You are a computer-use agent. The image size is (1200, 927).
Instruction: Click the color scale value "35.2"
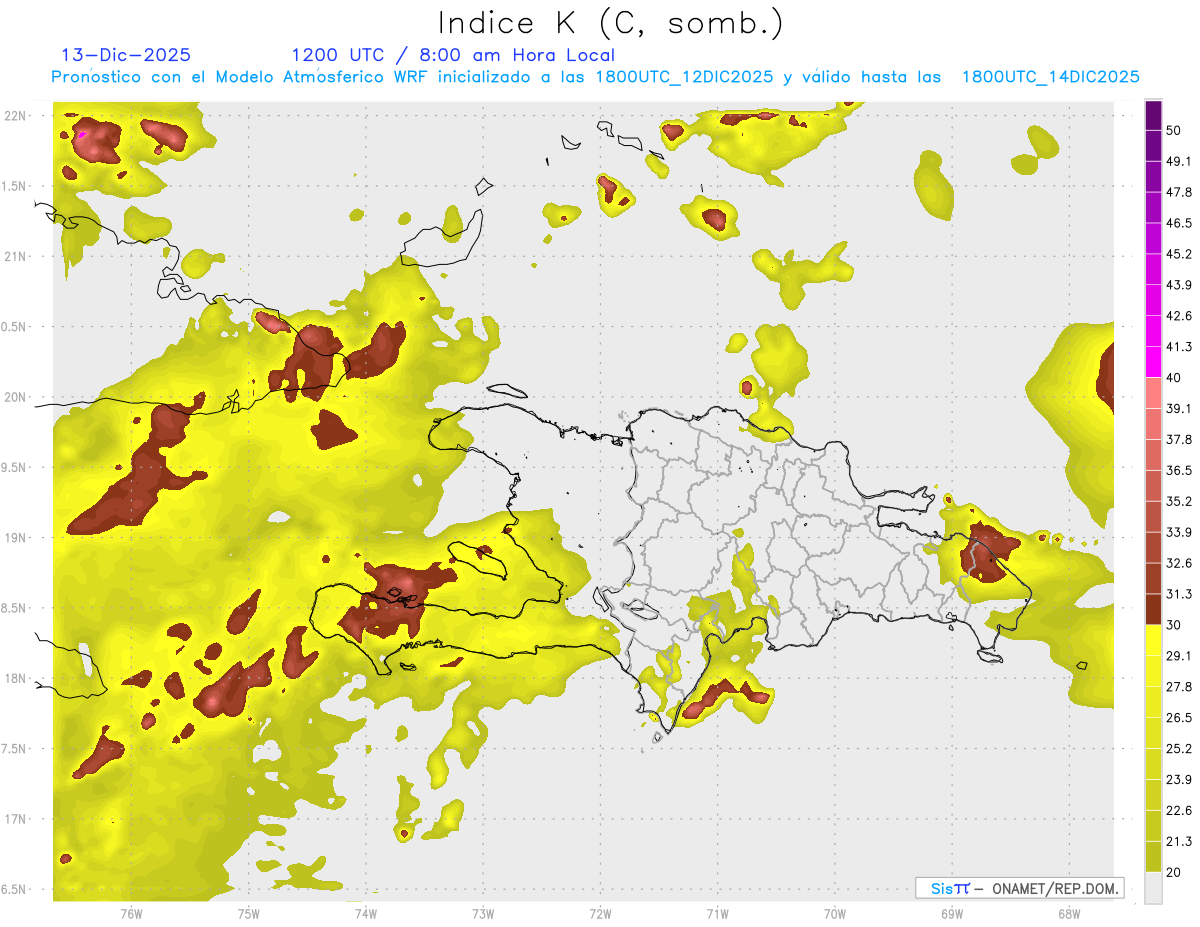tap(1179, 501)
